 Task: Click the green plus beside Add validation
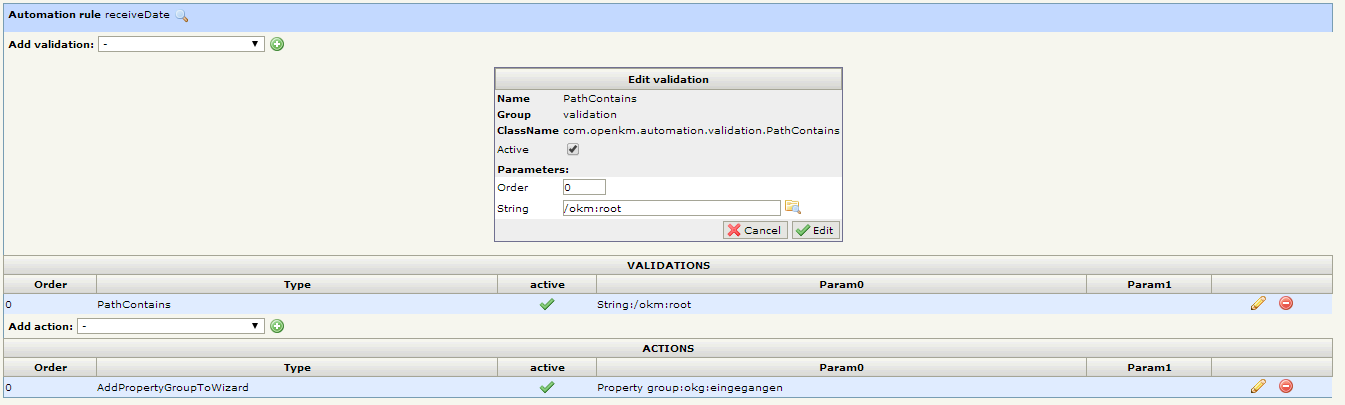pos(277,44)
